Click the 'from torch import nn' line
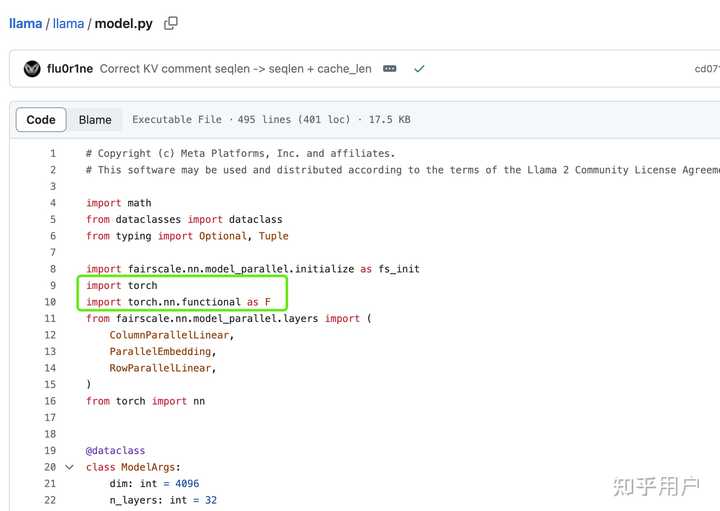720x511 pixels. click(136, 401)
